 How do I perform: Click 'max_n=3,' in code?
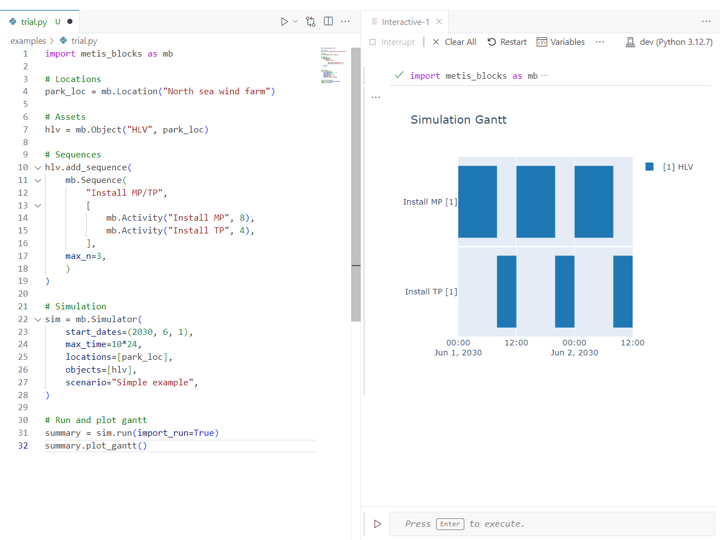tap(85, 256)
